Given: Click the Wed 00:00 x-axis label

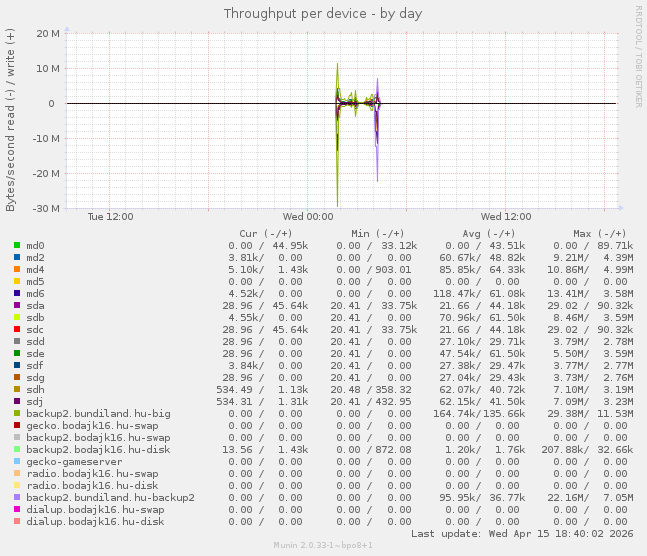Looking at the screenshot, I should pyautogui.click(x=308, y=217).
